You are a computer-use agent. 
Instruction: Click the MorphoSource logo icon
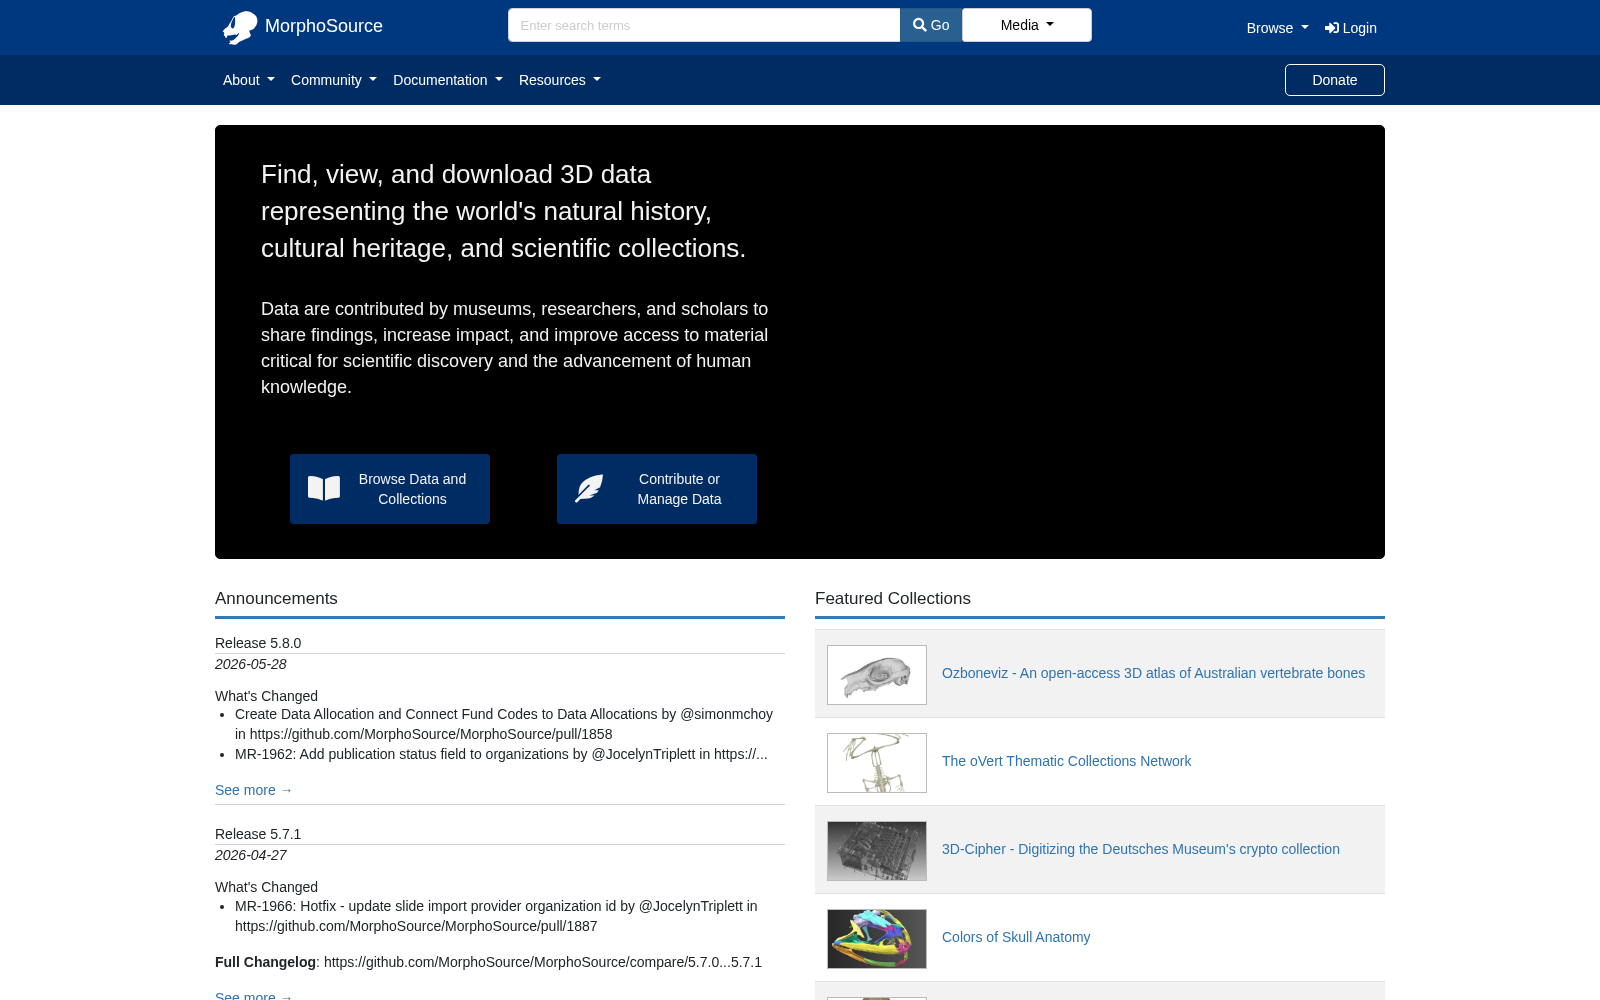click(240, 27)
